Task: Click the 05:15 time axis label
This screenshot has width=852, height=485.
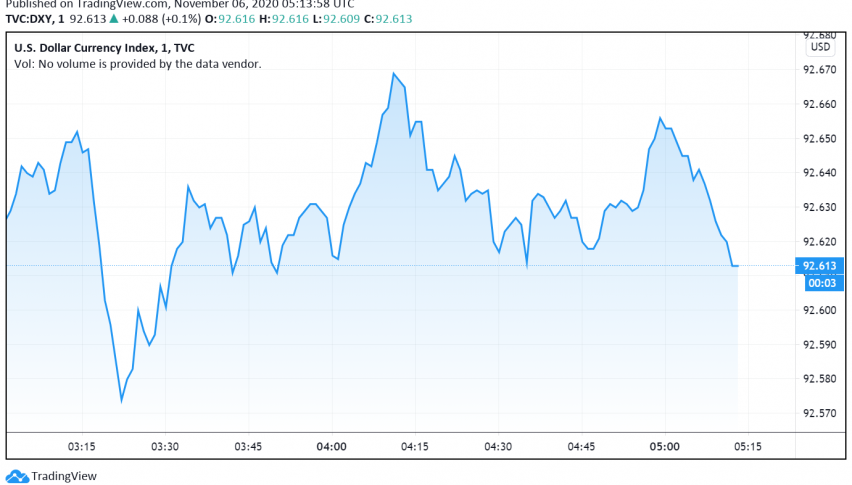Action: [748, 446]
